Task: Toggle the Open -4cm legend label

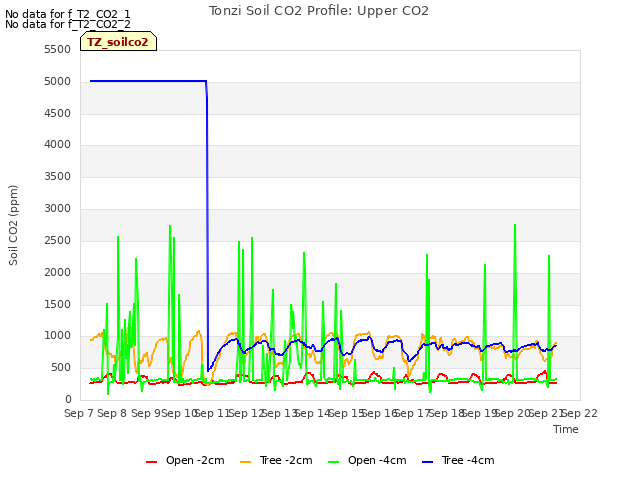Action: pos(377,460)
